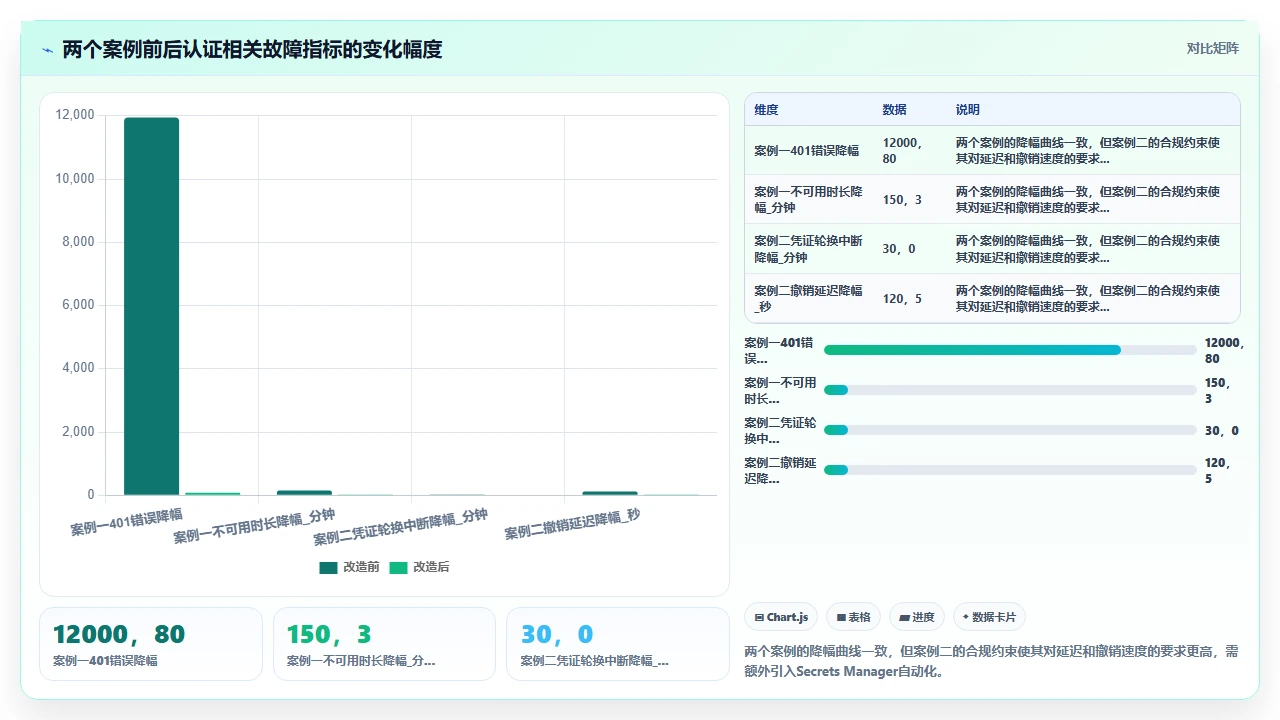Toggle the 改造前 legend entry

pos(349,567)
